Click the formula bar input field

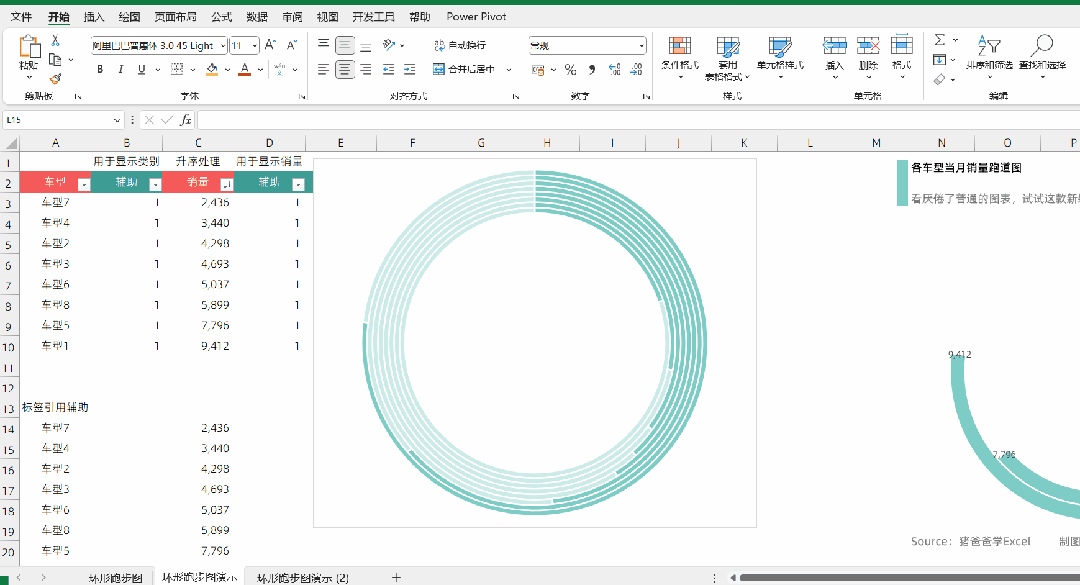[x=638, y=120]
